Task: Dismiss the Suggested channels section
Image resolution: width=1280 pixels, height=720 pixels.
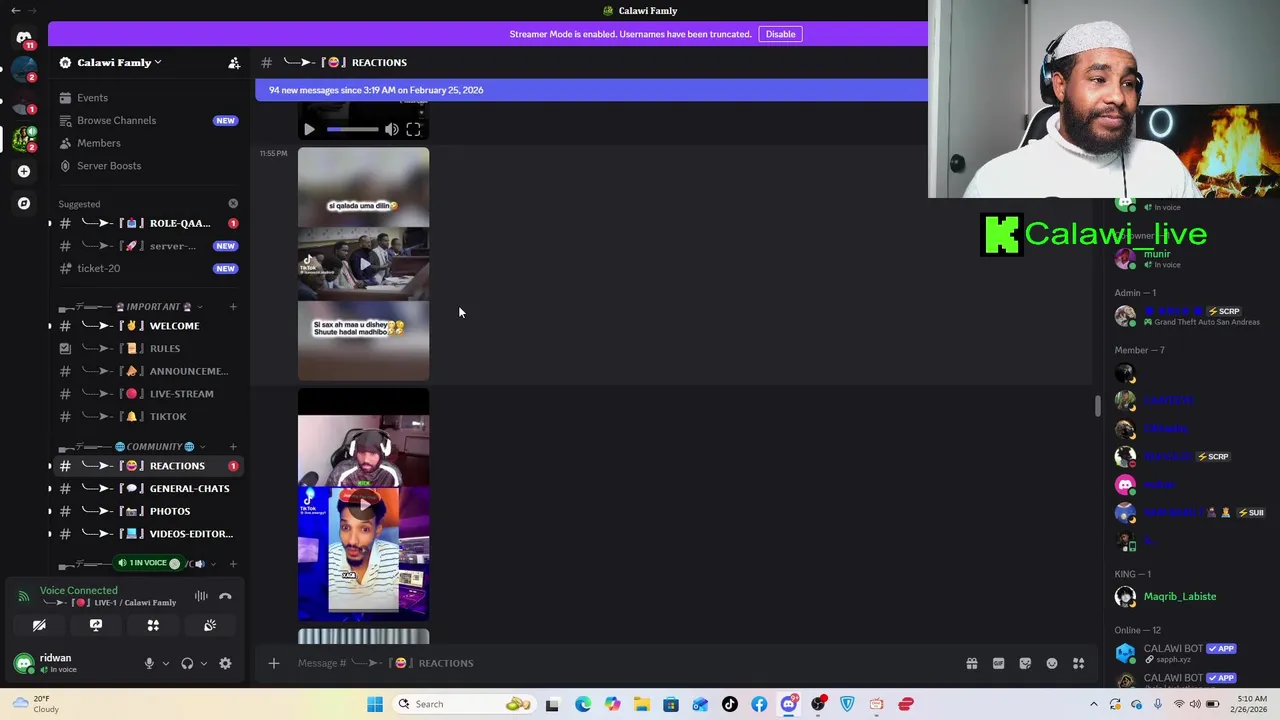Action: pyautogui.click(x=233, y=204)
